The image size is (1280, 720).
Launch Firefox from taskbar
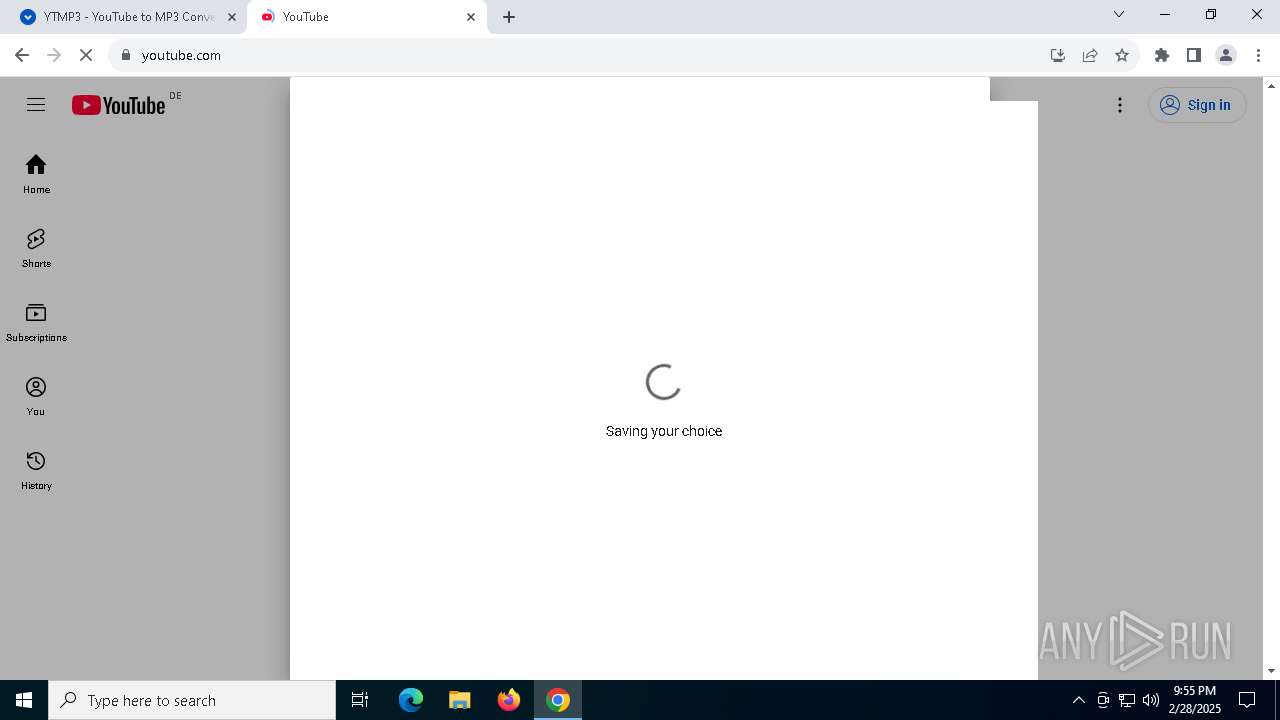(x=509, y=700)
